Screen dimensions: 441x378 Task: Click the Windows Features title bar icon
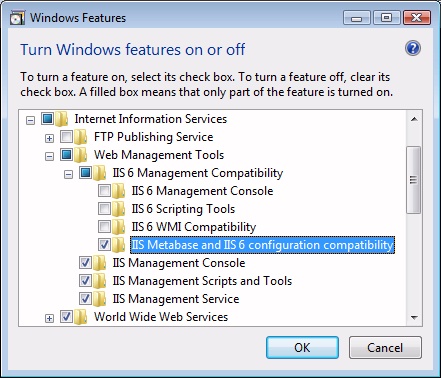click(17, 18)
